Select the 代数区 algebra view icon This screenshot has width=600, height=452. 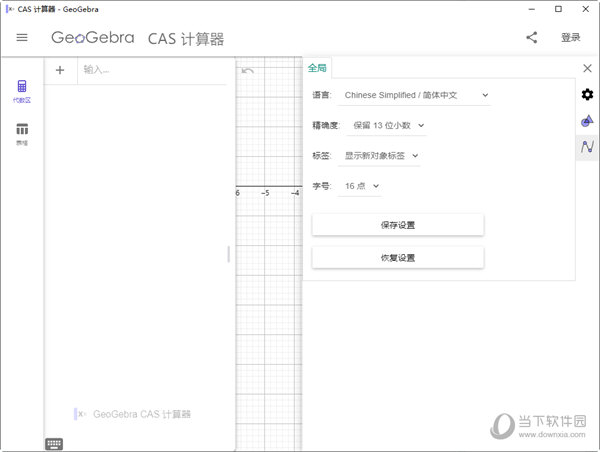pyautogui.click(x=22, y=91)
